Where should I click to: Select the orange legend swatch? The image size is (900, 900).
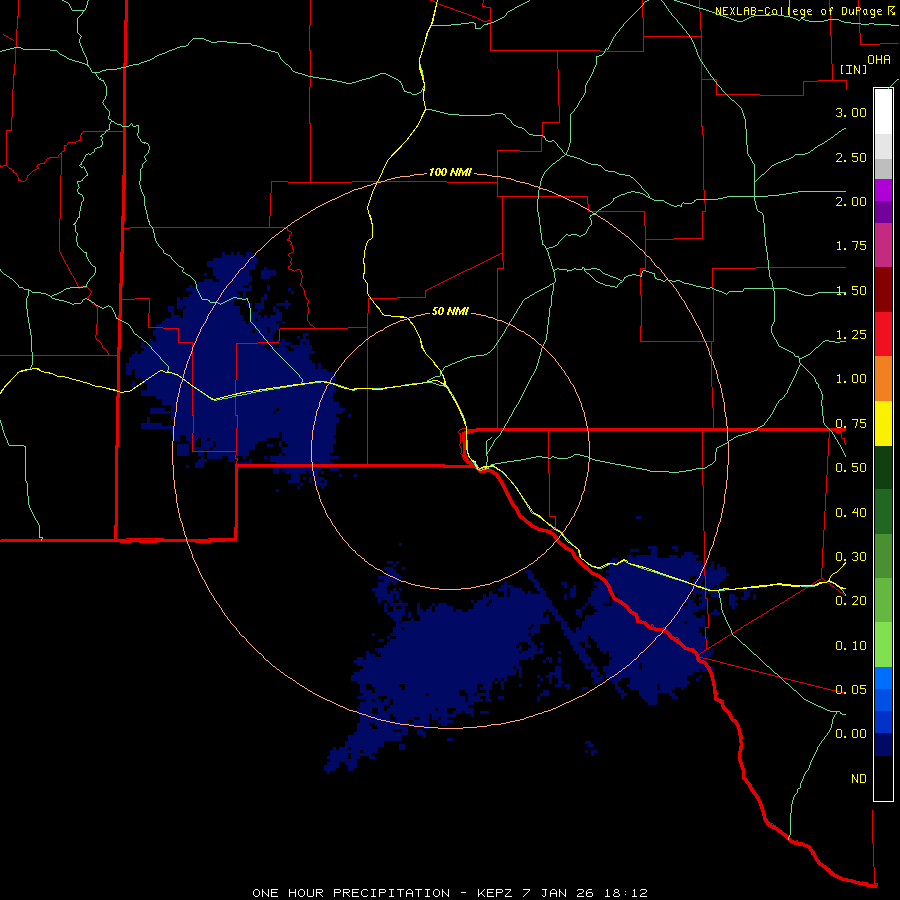(x=883, y=379)
